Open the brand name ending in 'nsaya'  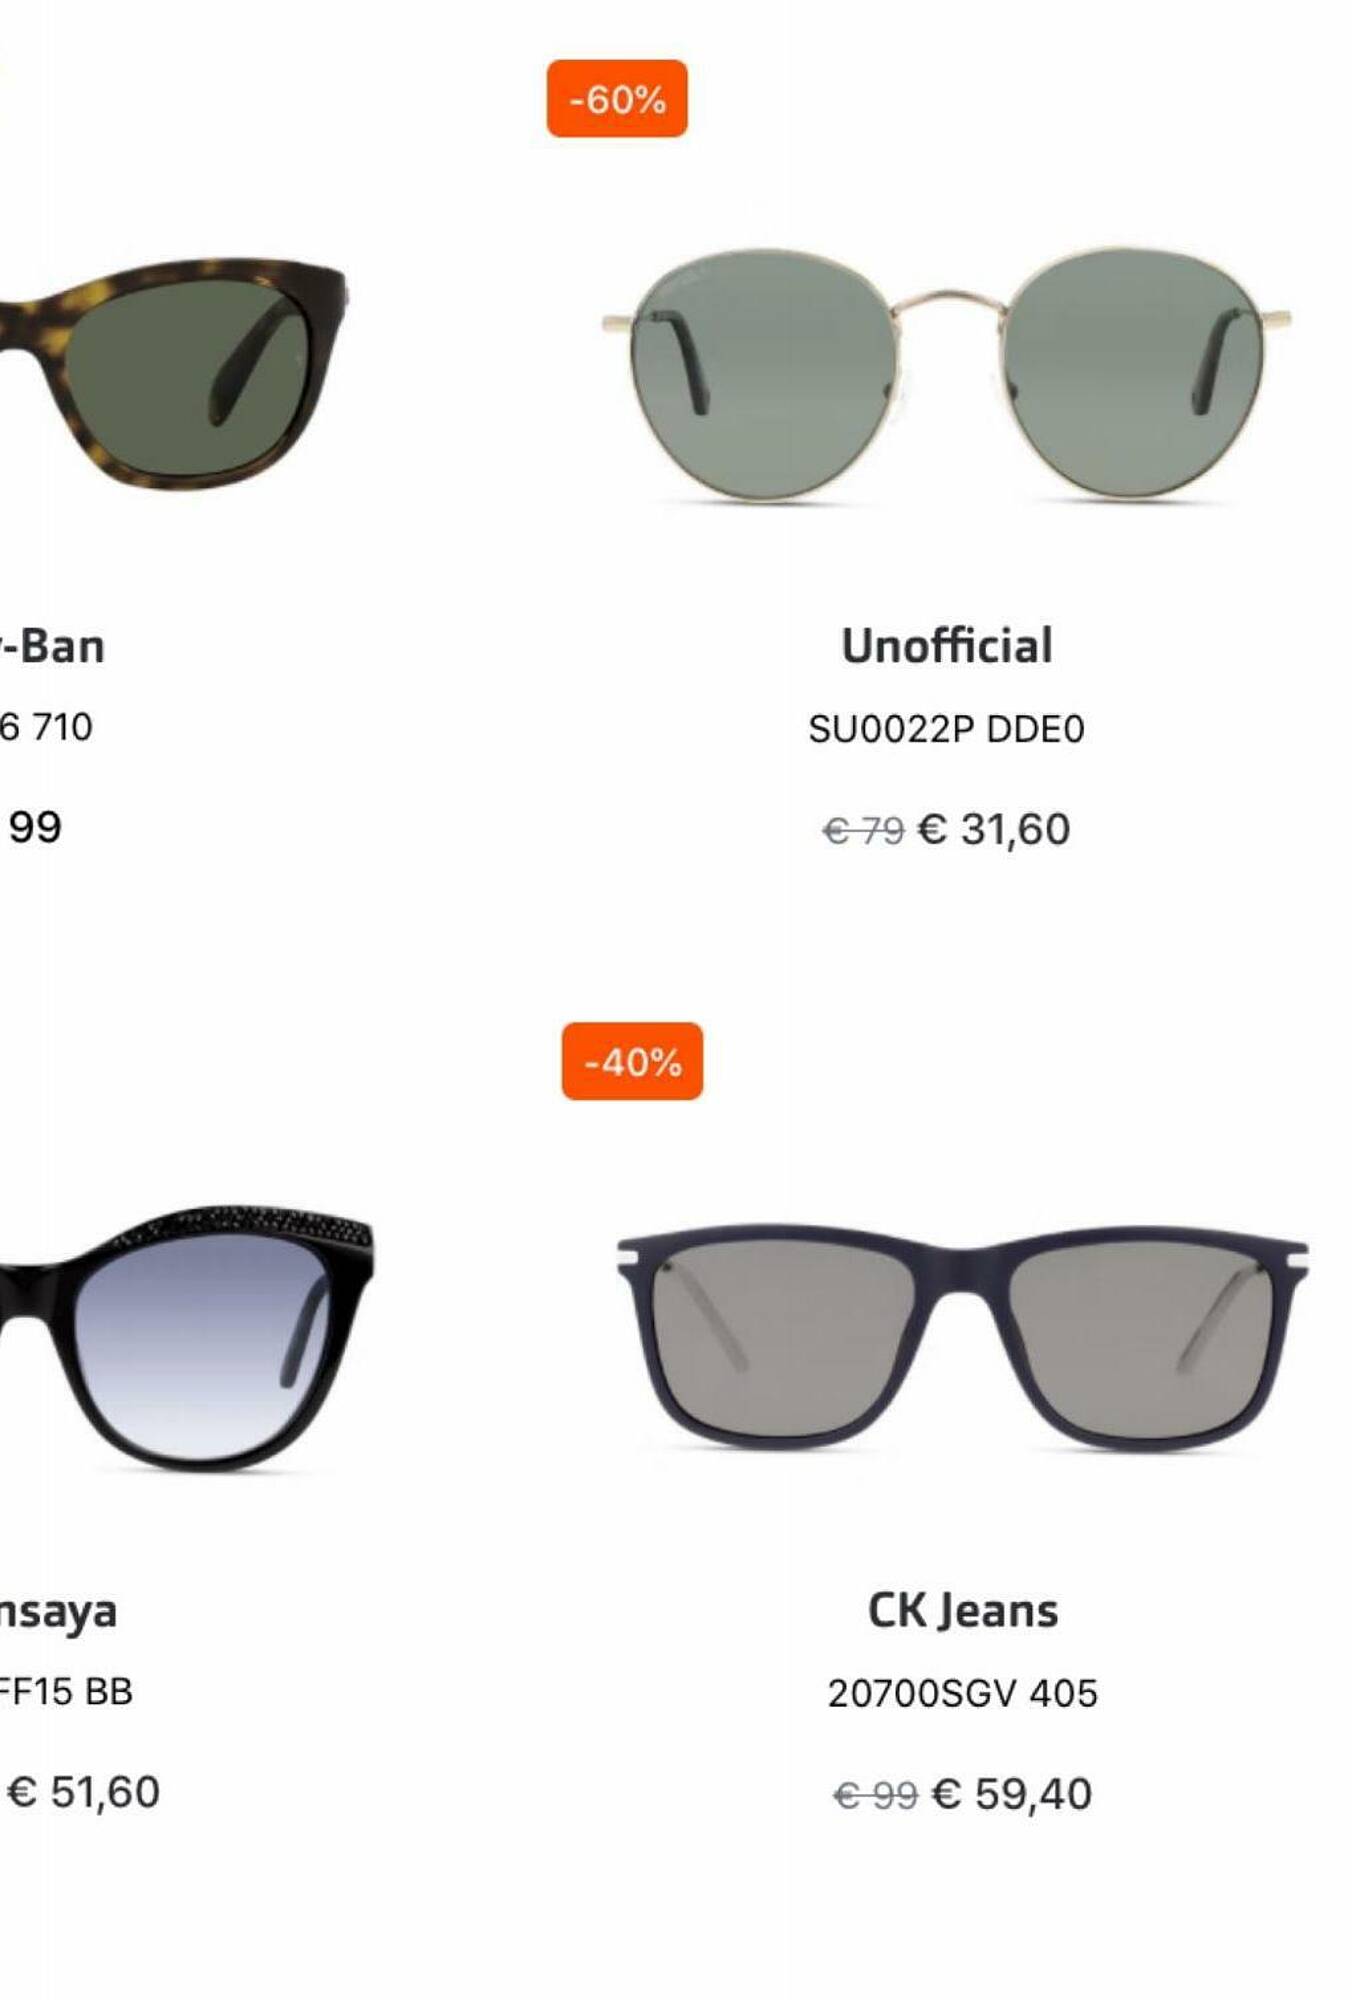[x=58, y=1611]
